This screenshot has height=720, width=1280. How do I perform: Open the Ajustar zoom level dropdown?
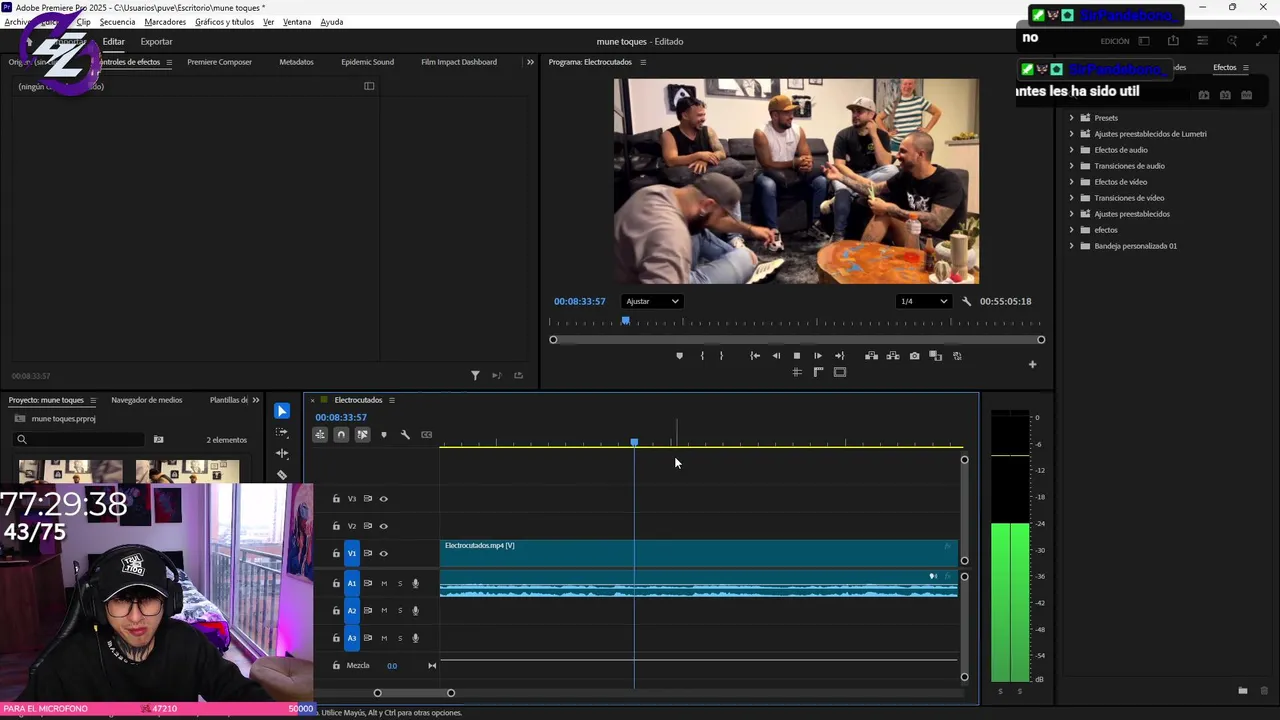[652, 301]
